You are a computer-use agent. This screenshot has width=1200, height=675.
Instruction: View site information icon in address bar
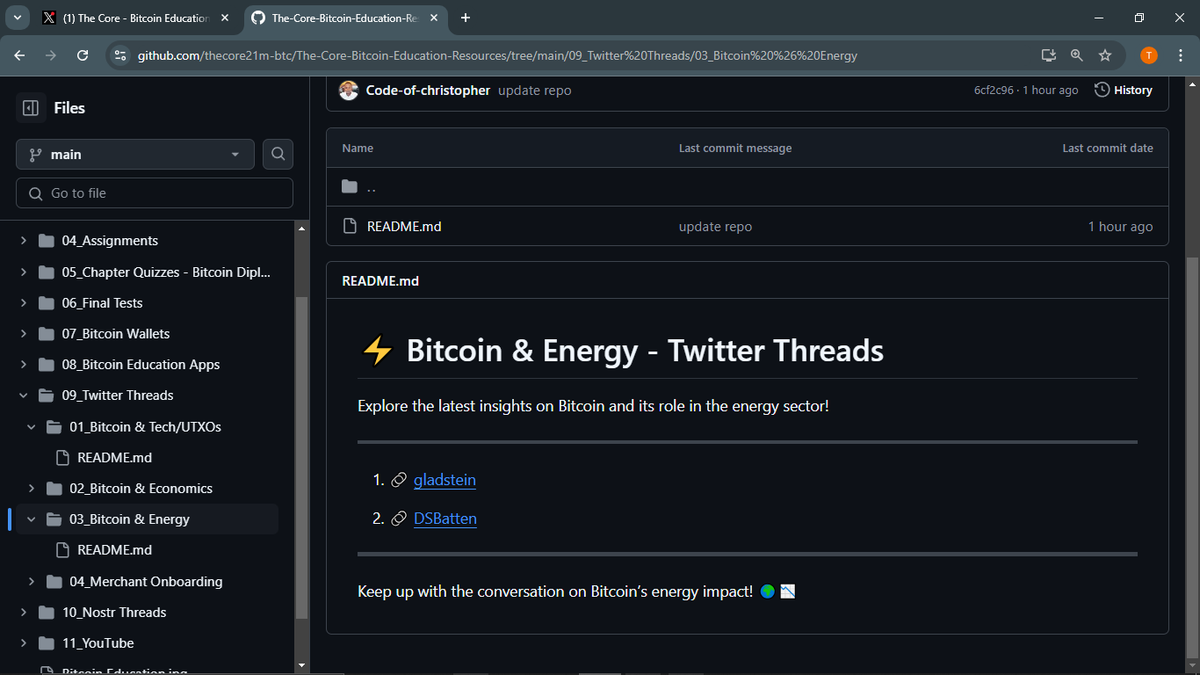click(120, 55)
